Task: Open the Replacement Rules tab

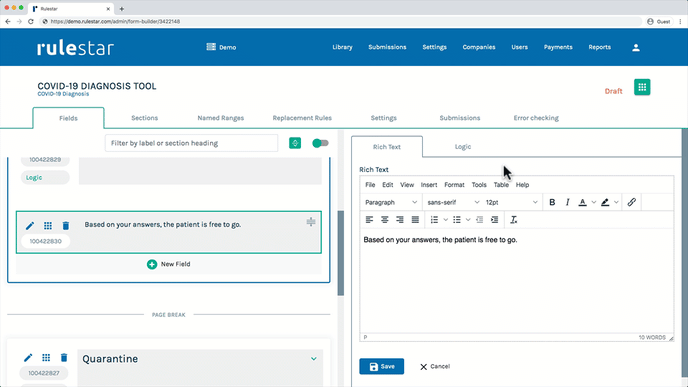Action: [x=302, y=118]
